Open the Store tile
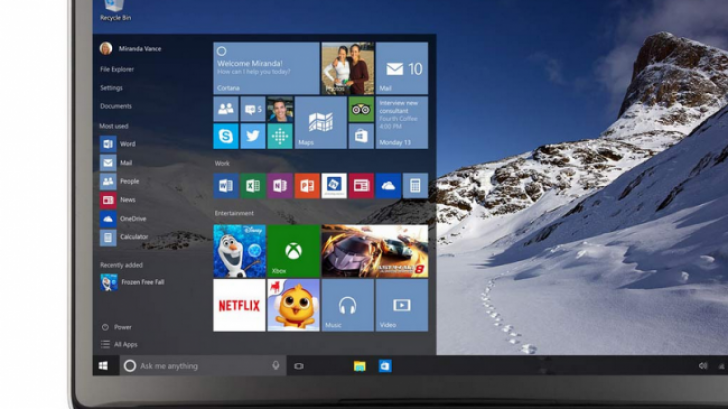The height and width of the screenshot is (409, 728). tap(361, 136)
